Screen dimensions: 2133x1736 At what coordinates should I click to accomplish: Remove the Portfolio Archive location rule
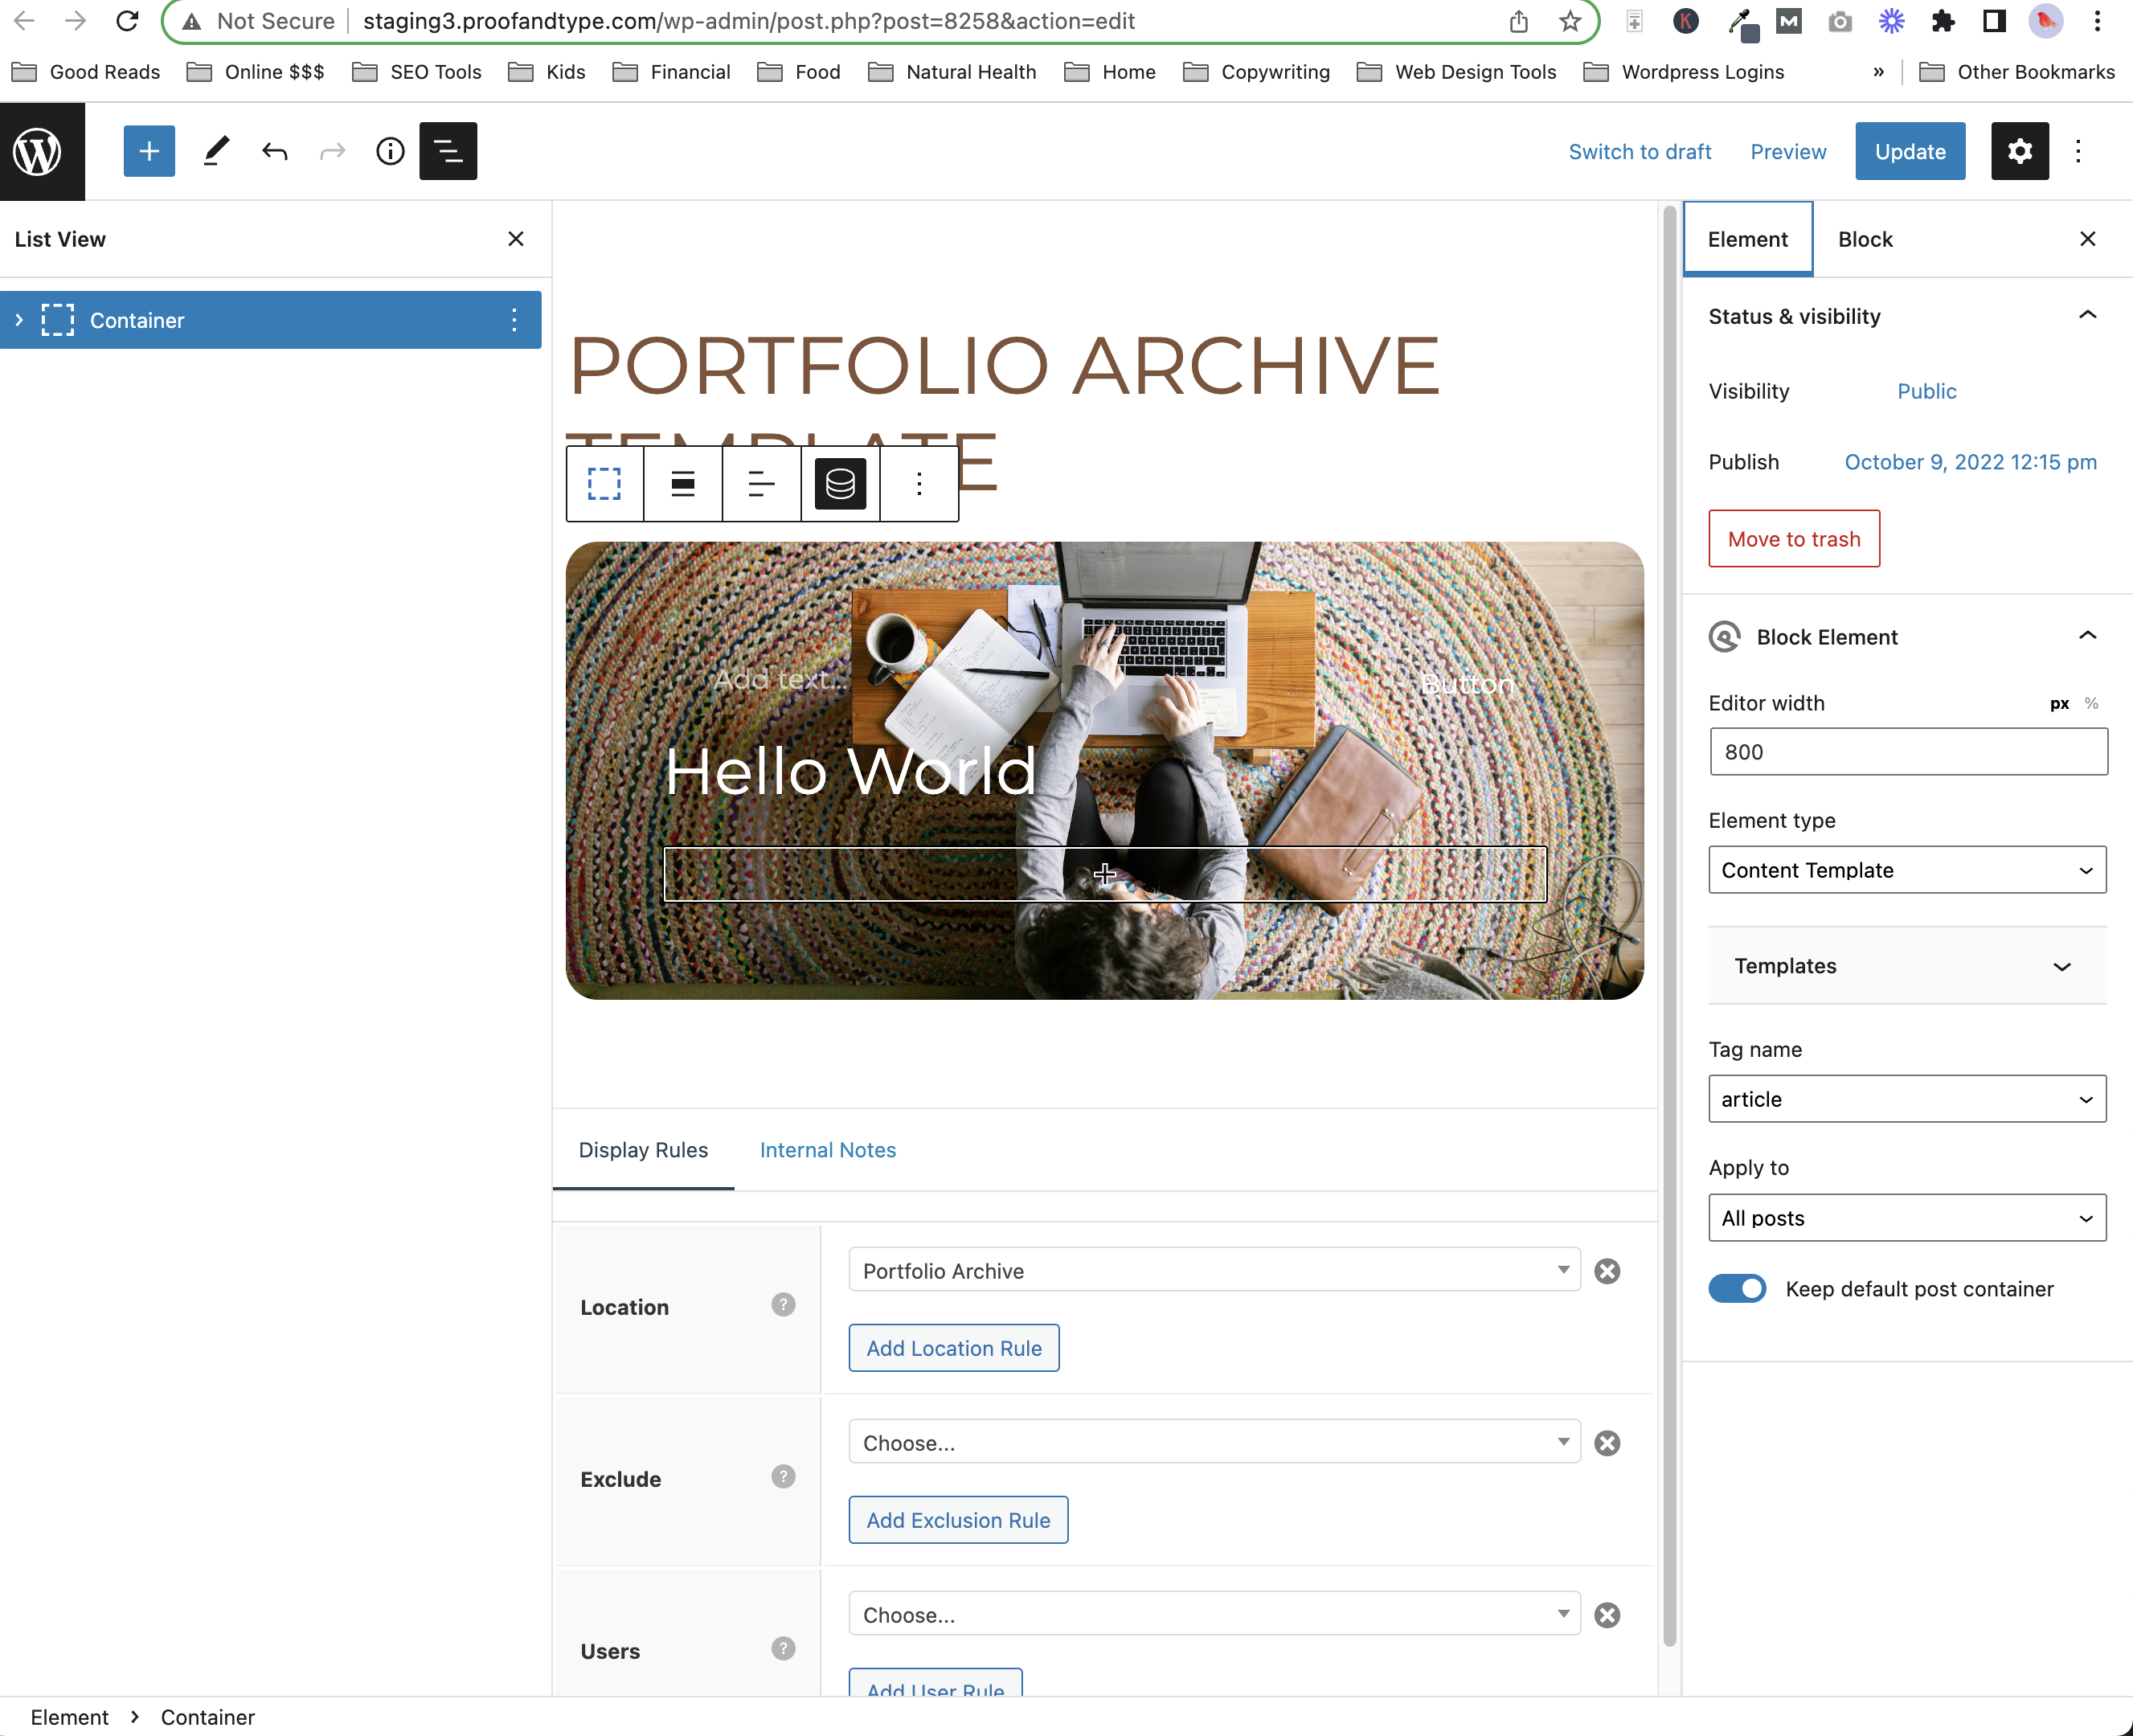pos(1607,1271)
